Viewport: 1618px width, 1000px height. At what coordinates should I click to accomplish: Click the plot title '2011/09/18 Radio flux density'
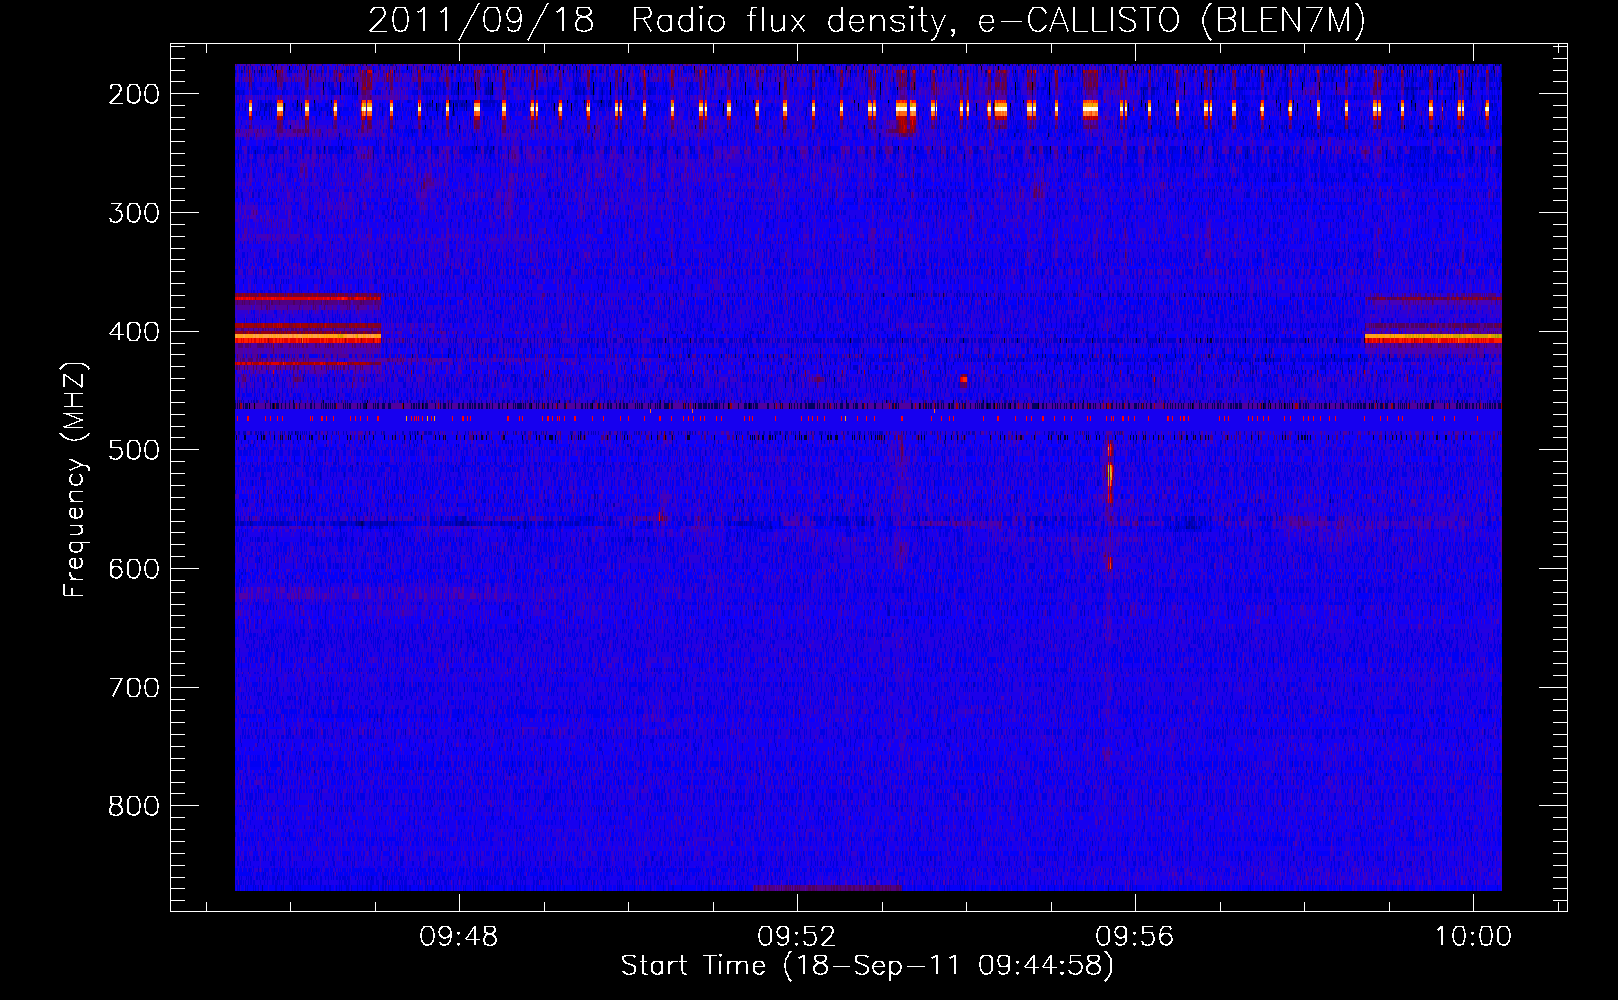point(866,20)
